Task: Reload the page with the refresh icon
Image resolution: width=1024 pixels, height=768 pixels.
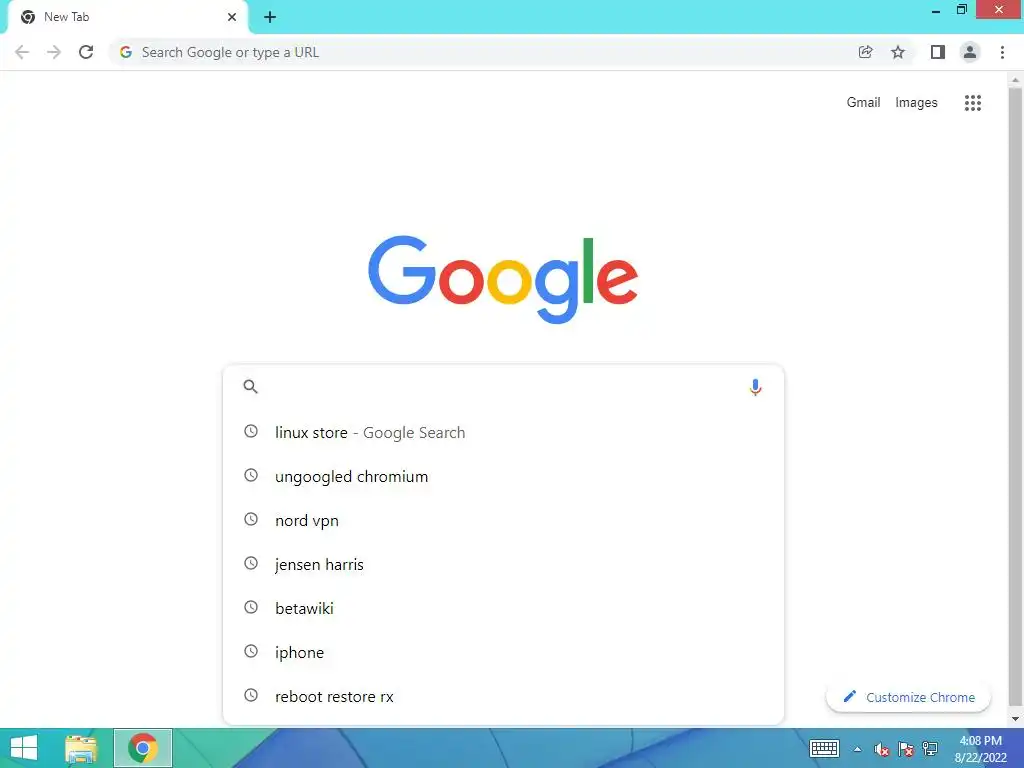Action: coord(86,52)
